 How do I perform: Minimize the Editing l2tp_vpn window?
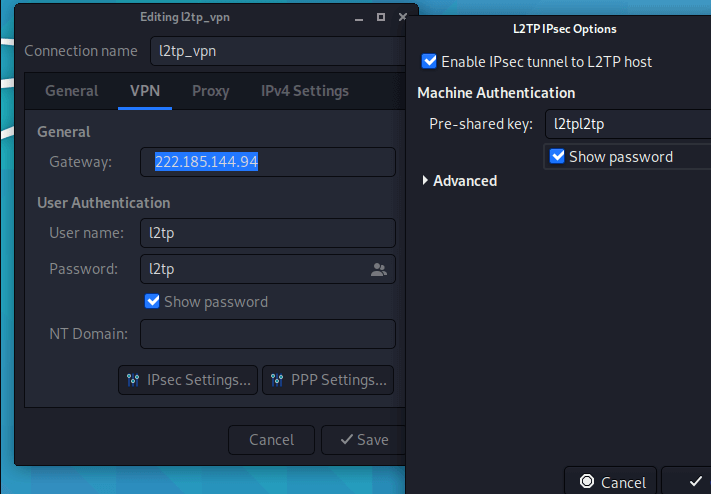coord(358,18)
